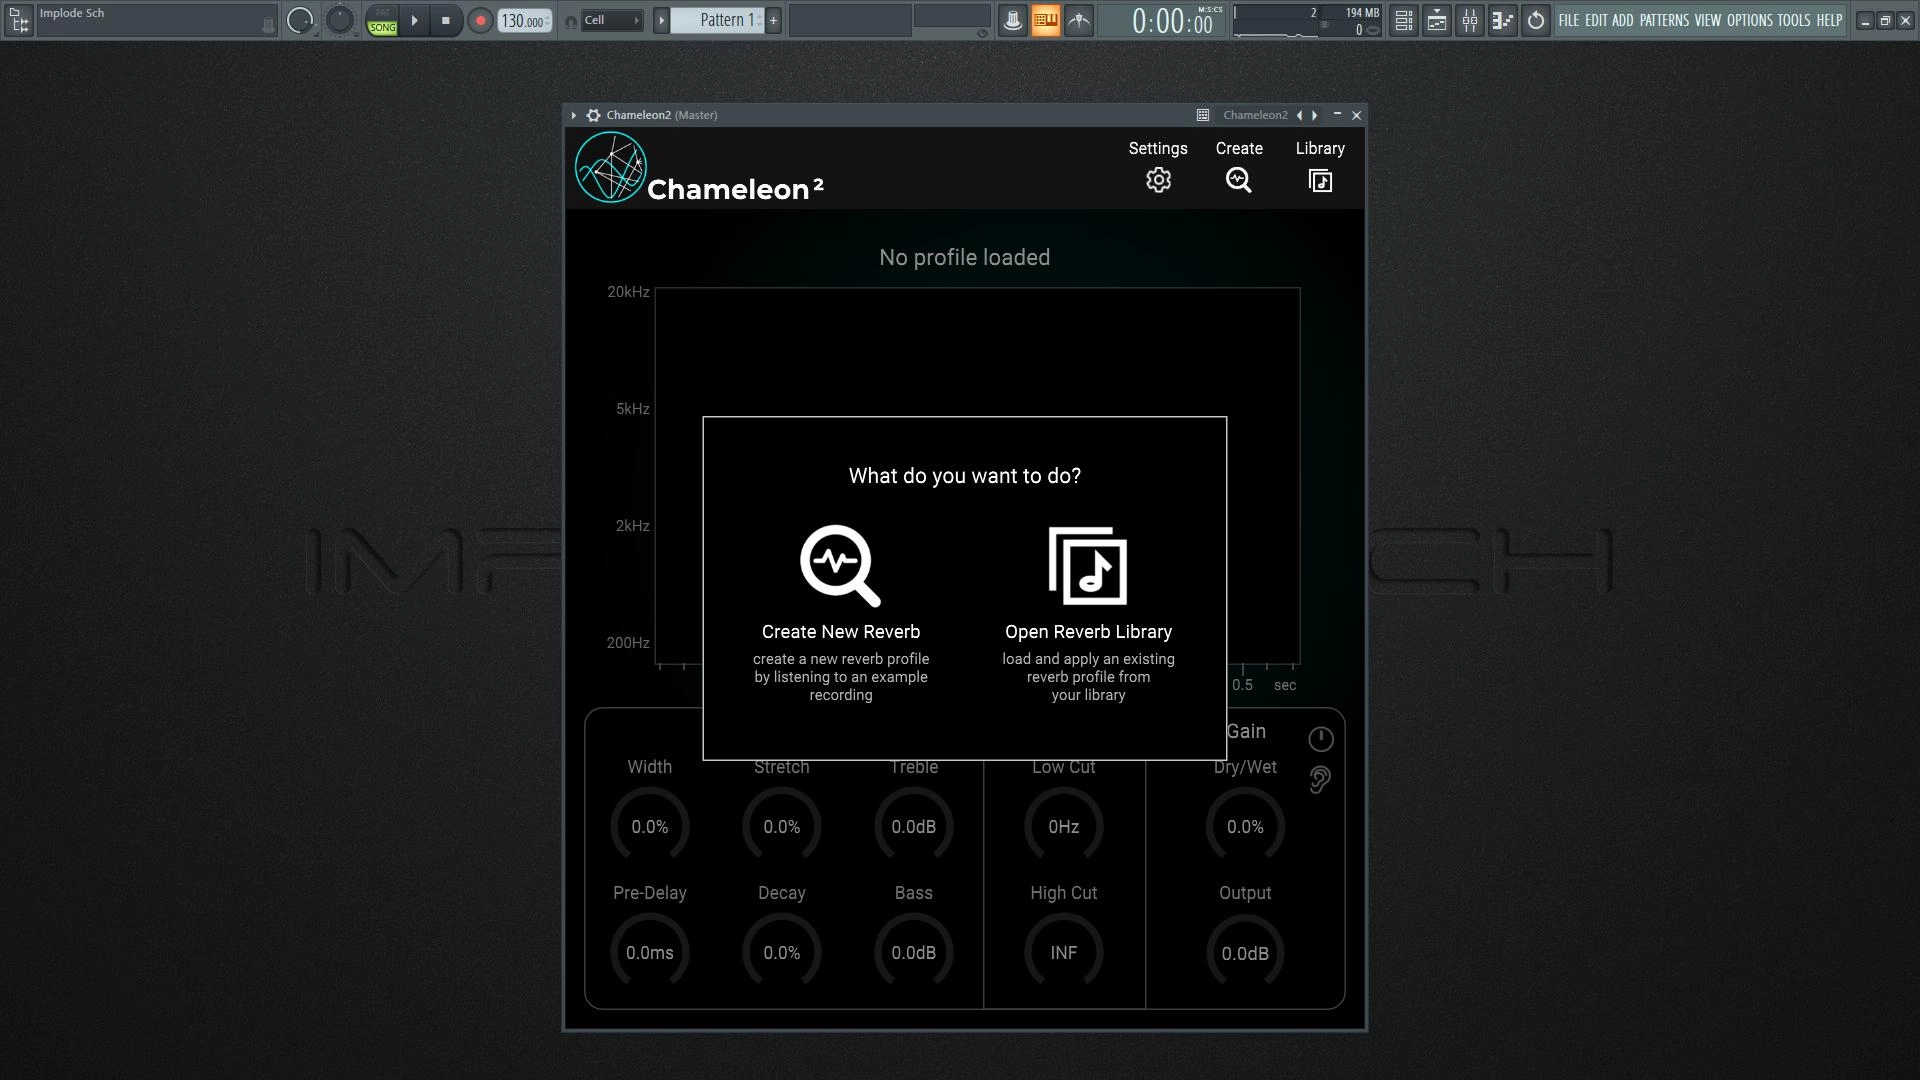This screenshot has width=1920, height=1080.
Task: Click the Create text label
Action: (x=1239, y=148)
